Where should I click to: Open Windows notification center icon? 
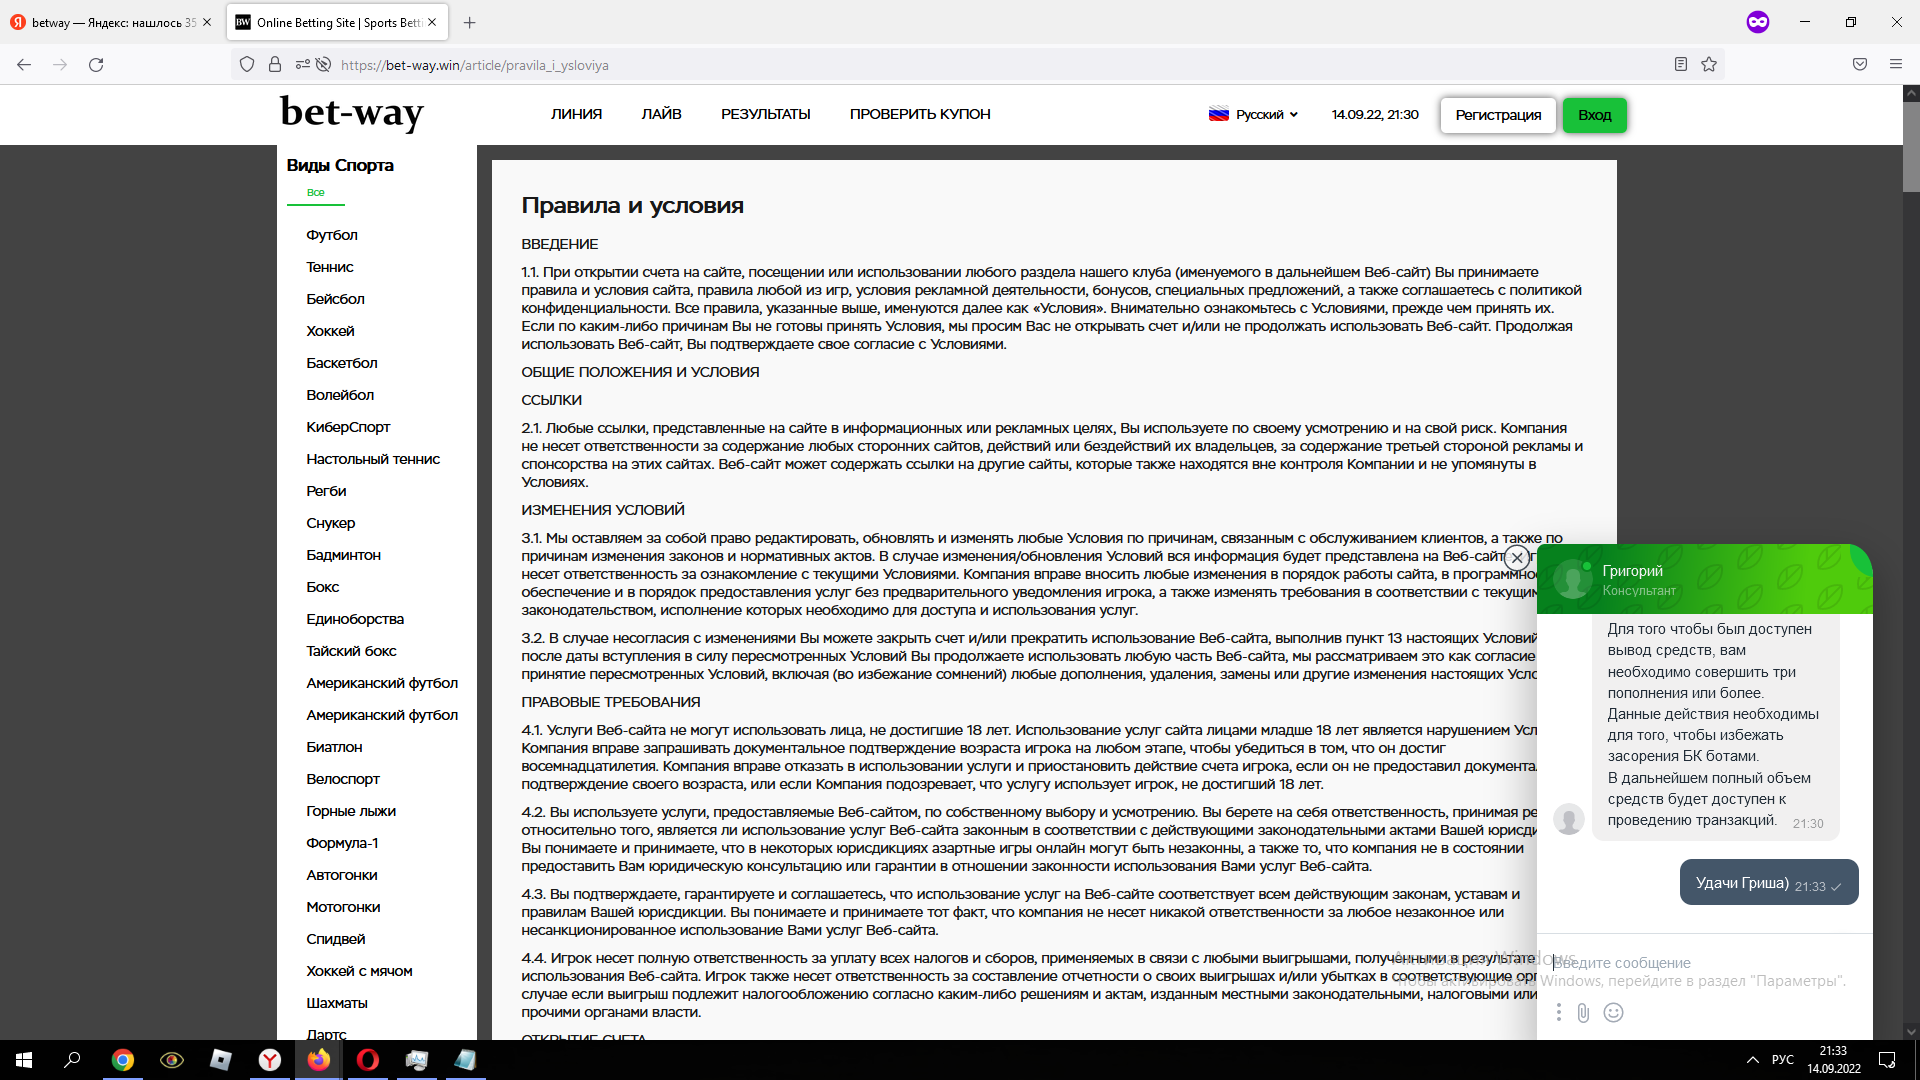pos(1887,1060)
